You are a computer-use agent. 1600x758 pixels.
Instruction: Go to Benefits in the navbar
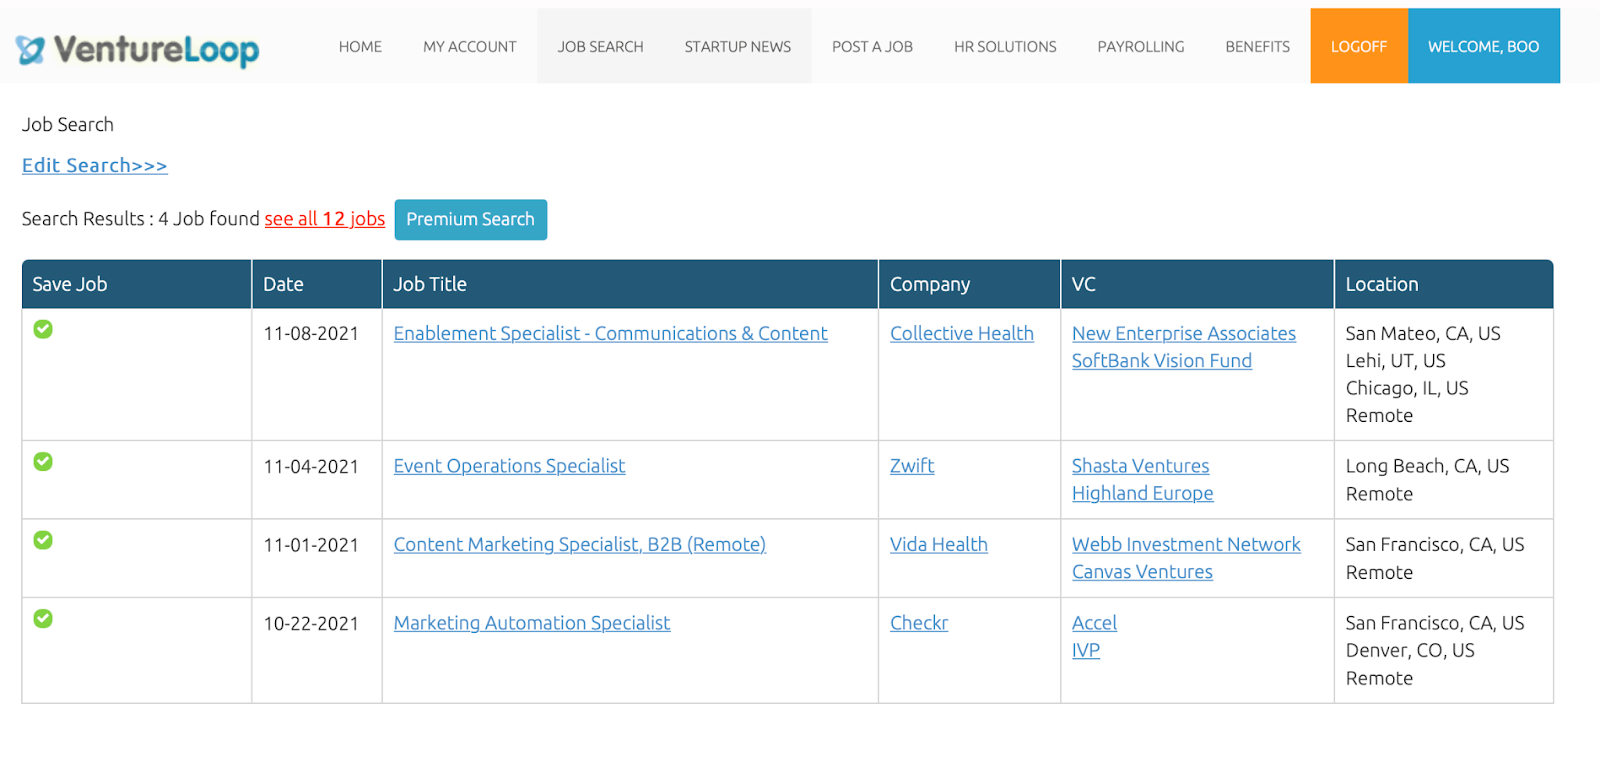click(1258, 46)
